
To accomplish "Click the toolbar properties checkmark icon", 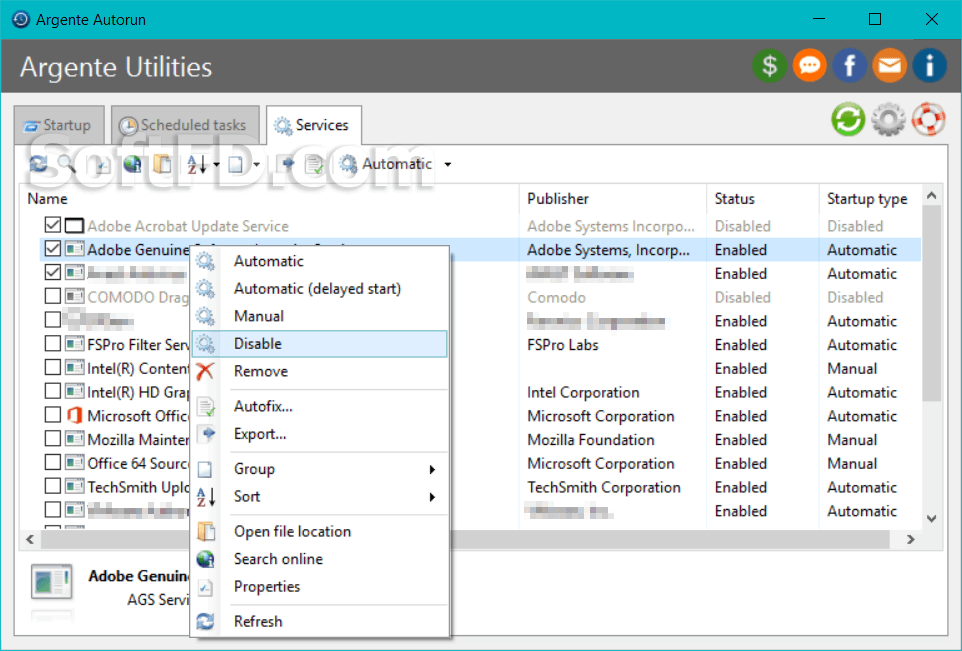I will [102, 164].
